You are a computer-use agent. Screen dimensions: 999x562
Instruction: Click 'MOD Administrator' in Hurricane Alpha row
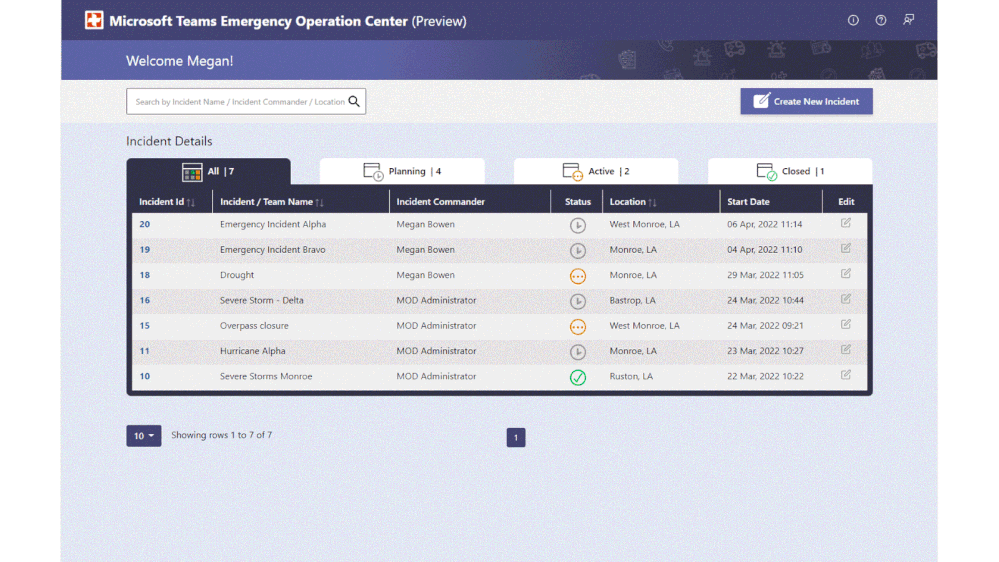click(x=436, y=351)
